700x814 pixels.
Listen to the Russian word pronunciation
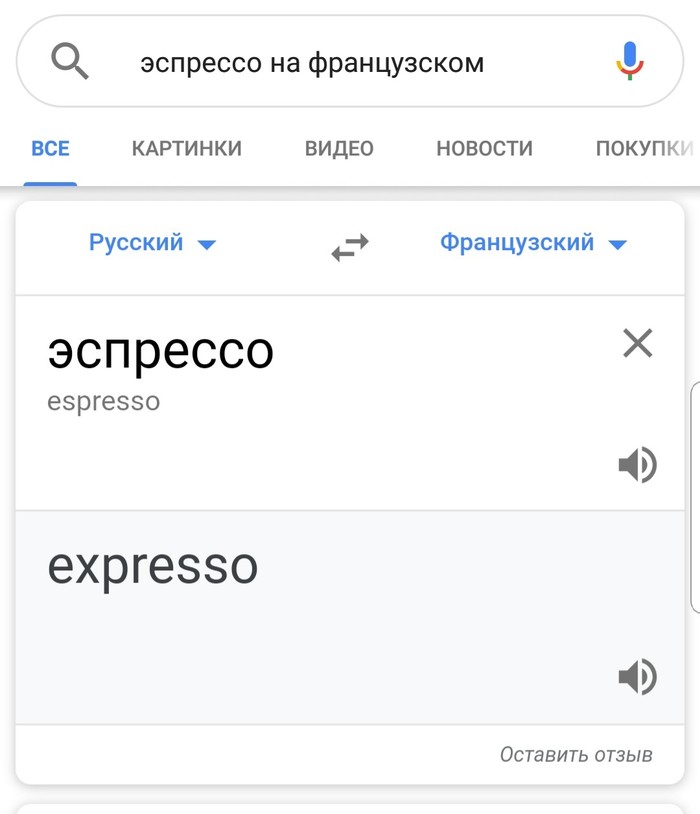[x=637, y=465]
